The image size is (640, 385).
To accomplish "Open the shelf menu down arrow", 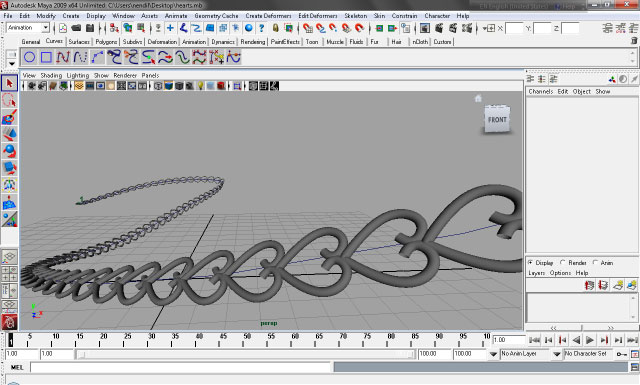I will click(12, 64).
